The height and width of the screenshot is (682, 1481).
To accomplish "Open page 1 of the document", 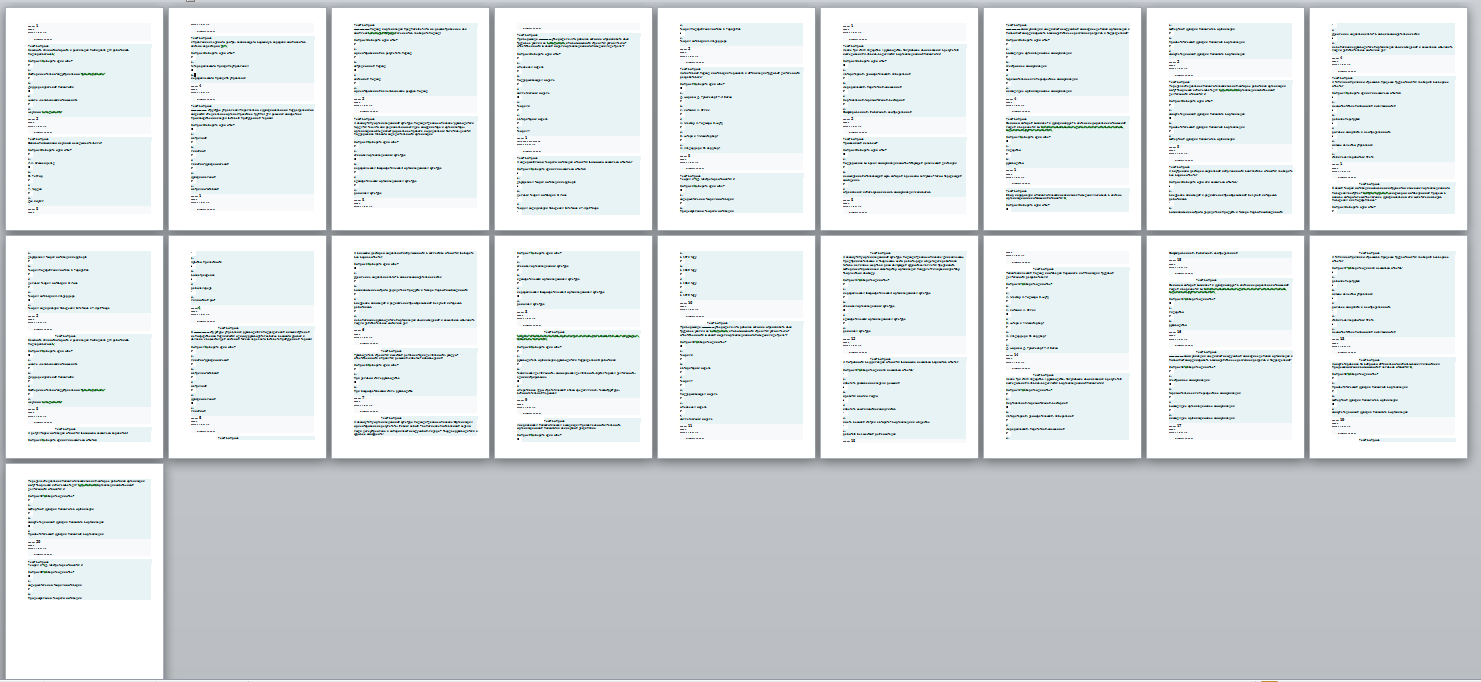I will click(84, 119).
